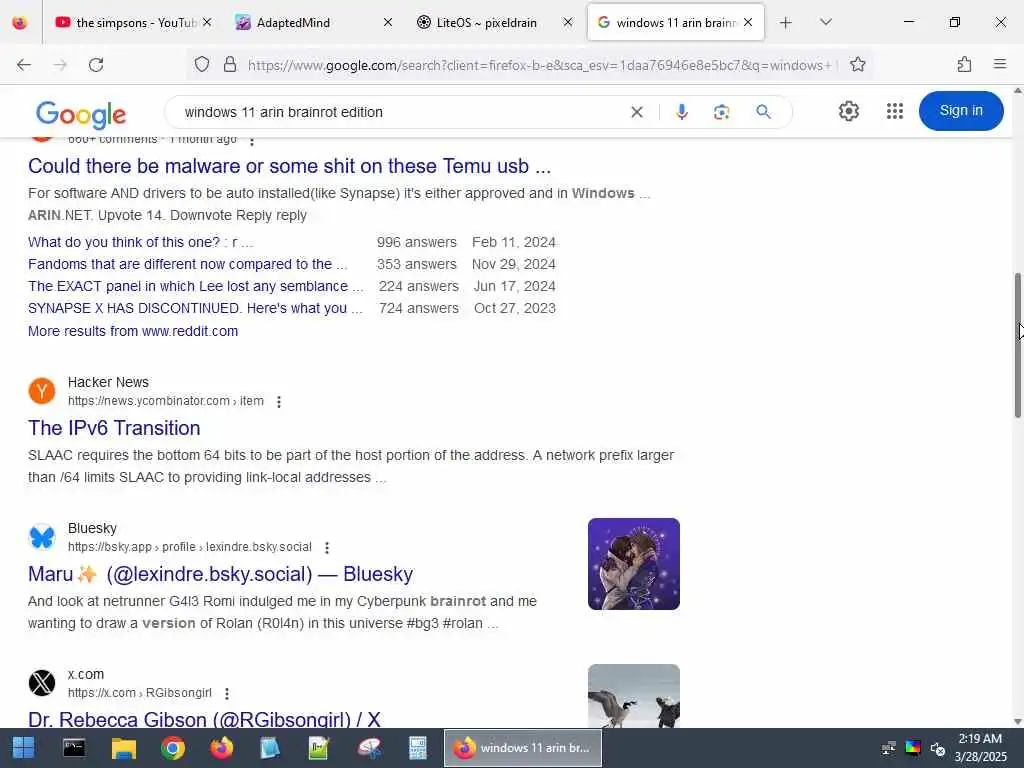The image size is (1024, 768).
Task: Open the Reddit result's three-dot options menu
Action: click(x=252, y=139)
